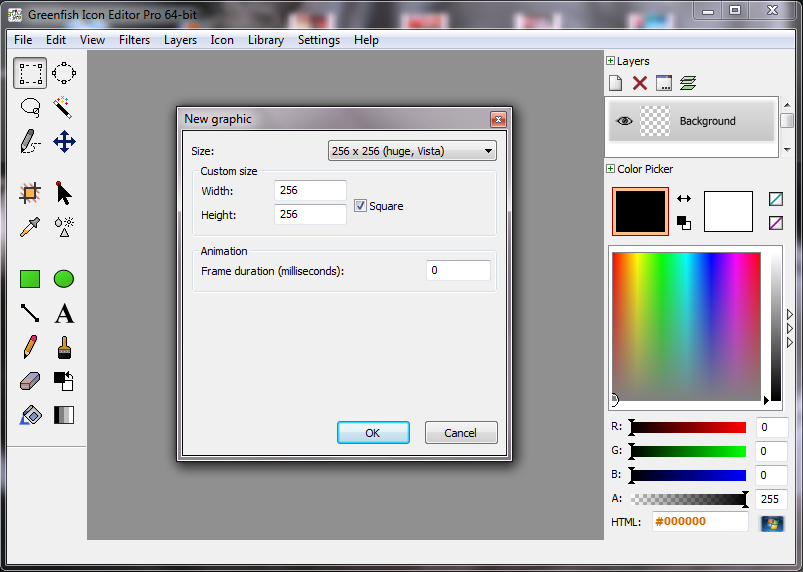This screenshot has width=803, height=572.
Task: Collapse the Layers panel
Action: [610, 61]
